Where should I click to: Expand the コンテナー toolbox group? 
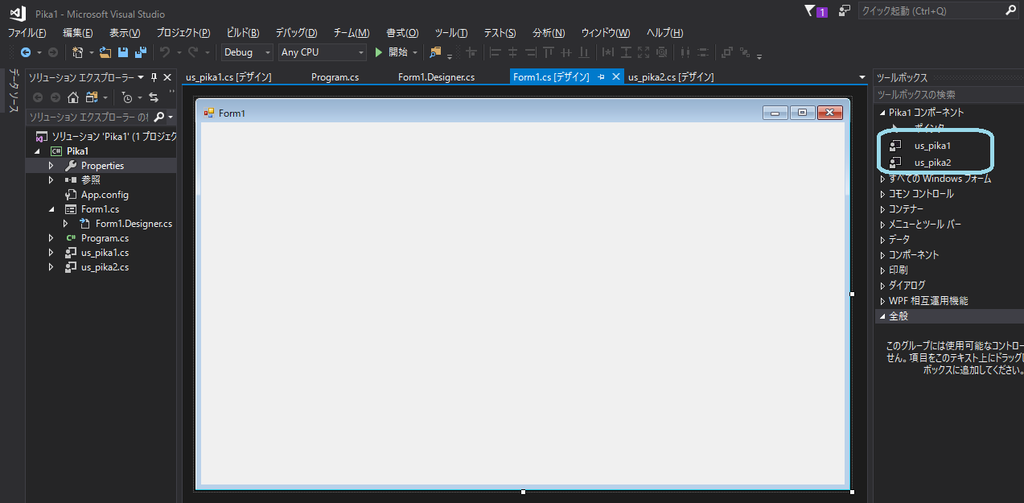[883, 209]
